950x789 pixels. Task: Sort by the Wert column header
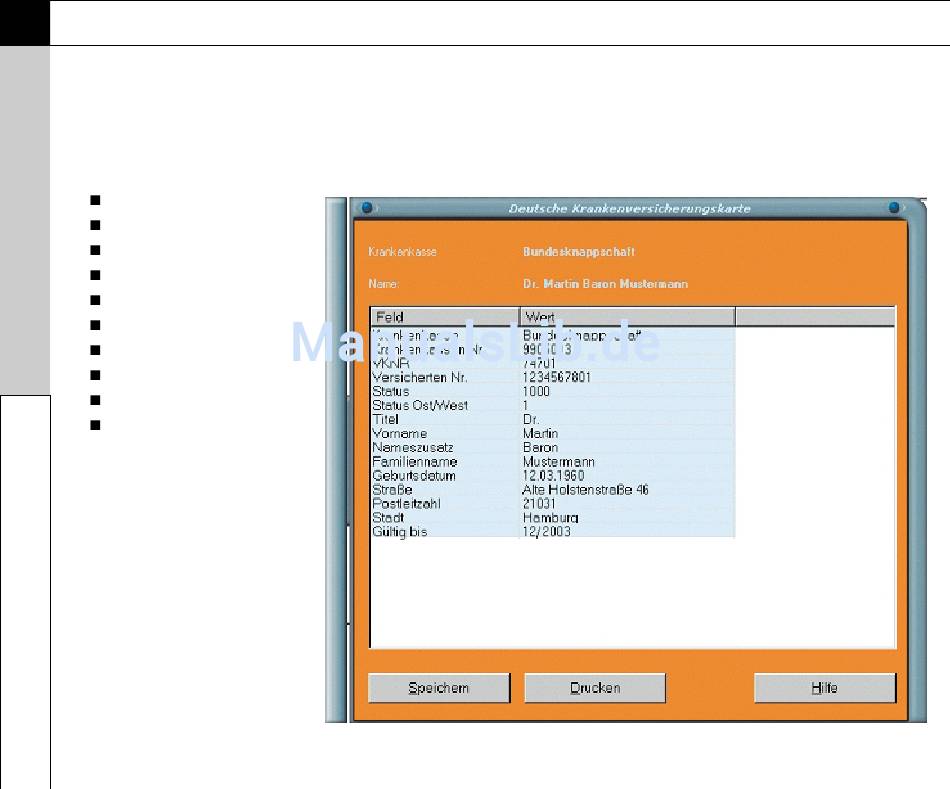click(x=627, y=316)
